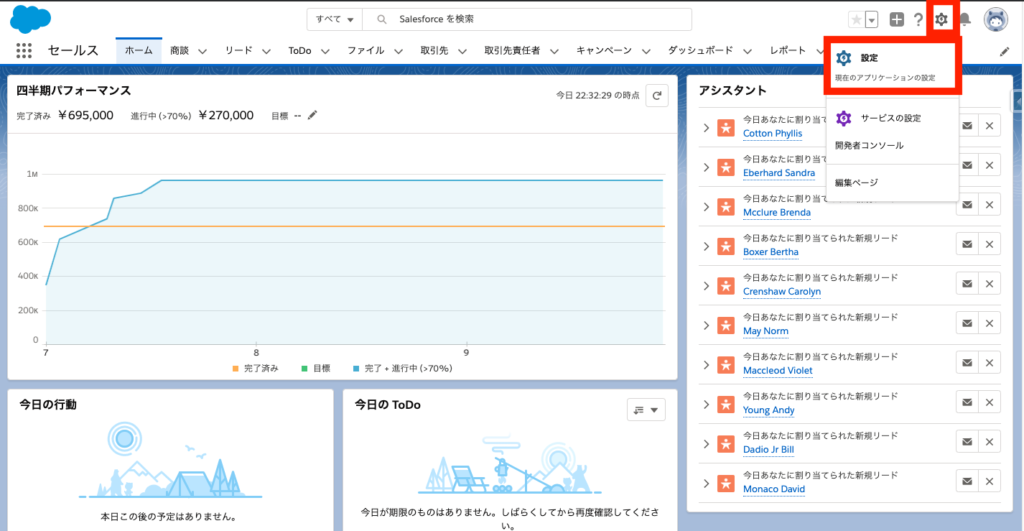Open the 取引先 tab dropdown chevron
This screenshot has height=531, width=1024.
pyautogui.click(x=462, y=51)
